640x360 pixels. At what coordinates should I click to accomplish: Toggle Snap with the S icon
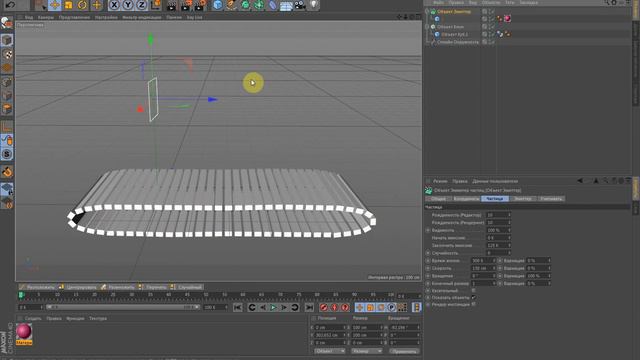point(7,154)
